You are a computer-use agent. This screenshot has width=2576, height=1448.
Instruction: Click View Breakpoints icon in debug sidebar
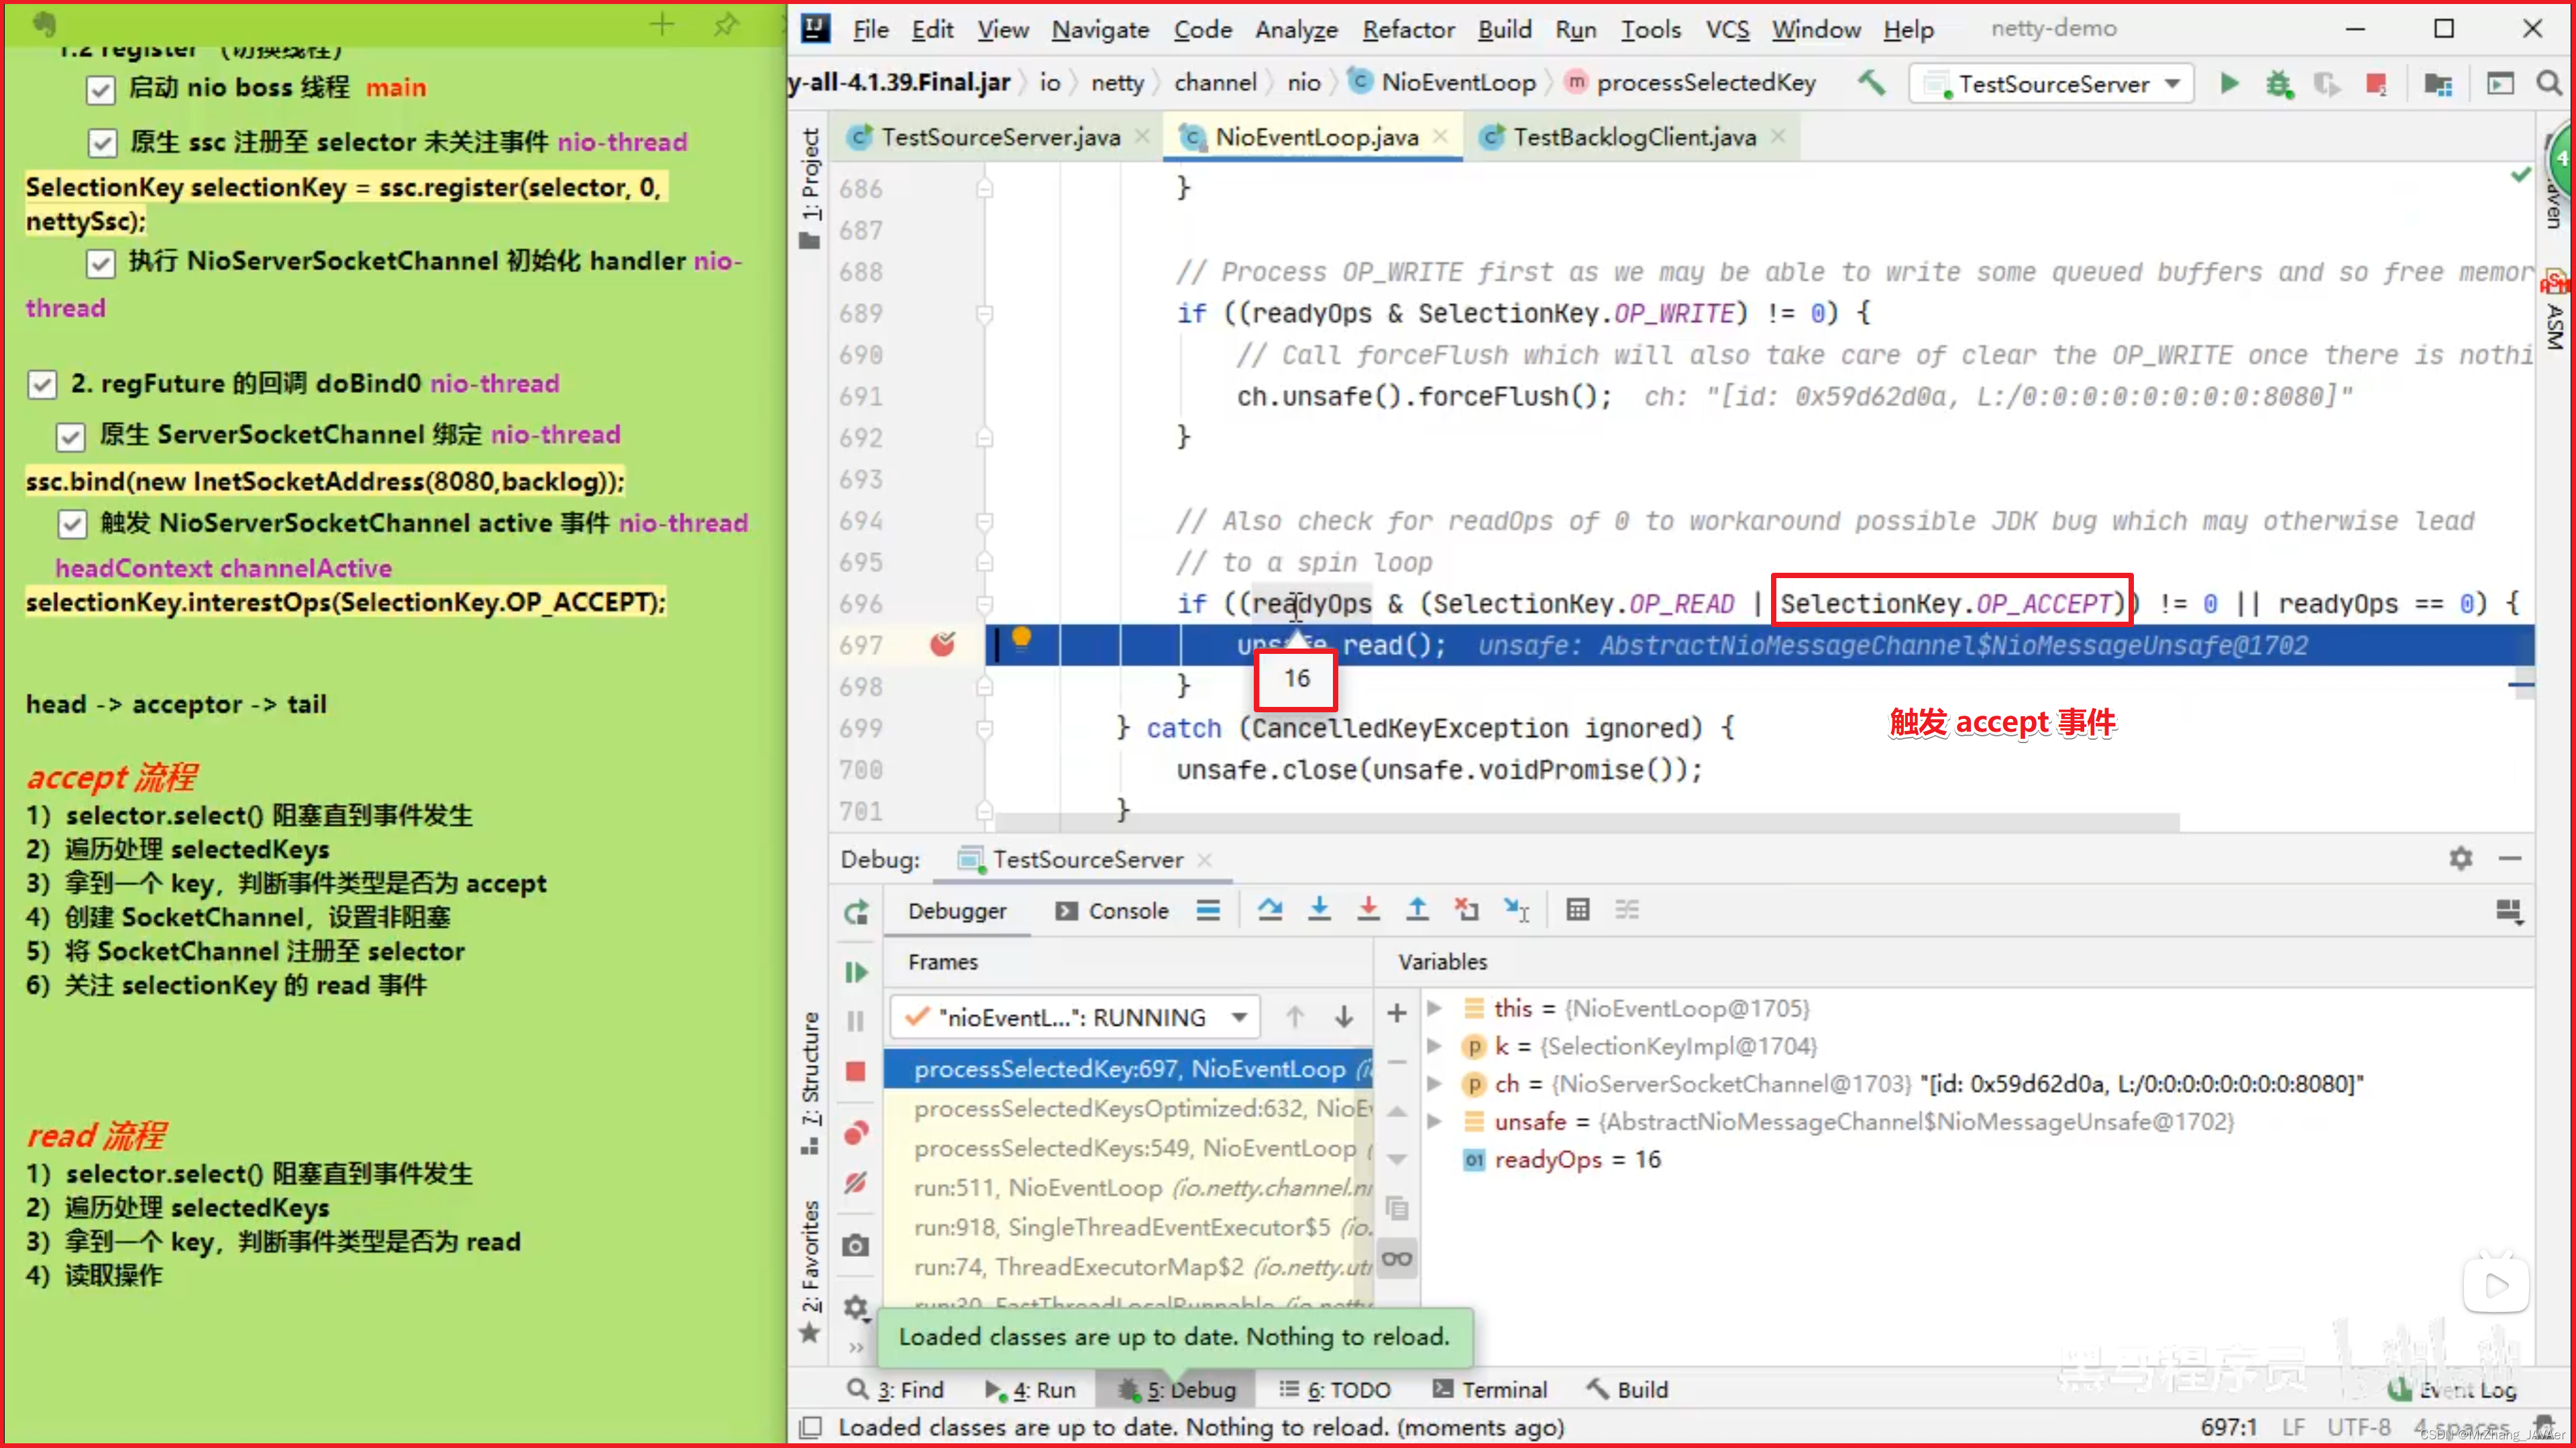(856, 1132)
